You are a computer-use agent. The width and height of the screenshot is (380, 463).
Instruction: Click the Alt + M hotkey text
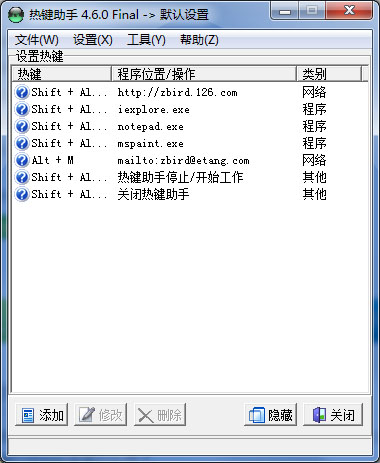[x=52, y=160]
